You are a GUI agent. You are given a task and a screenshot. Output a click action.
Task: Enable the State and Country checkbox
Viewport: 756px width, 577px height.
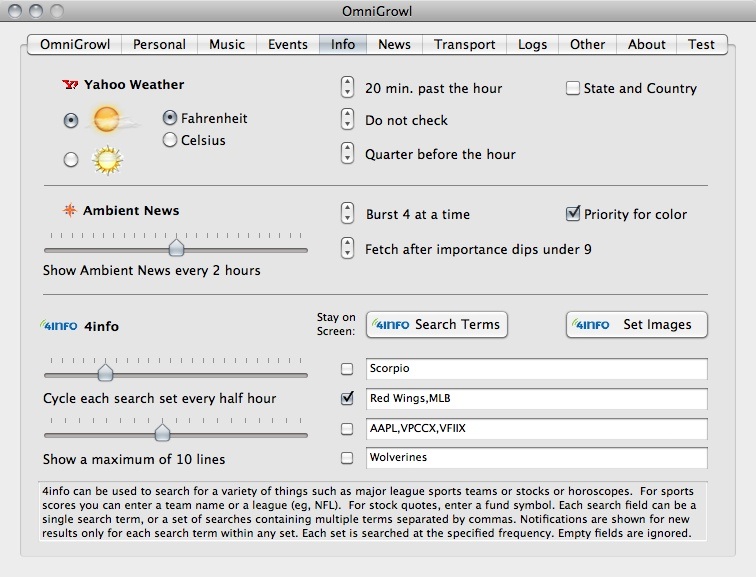click(x=573, y=88)
